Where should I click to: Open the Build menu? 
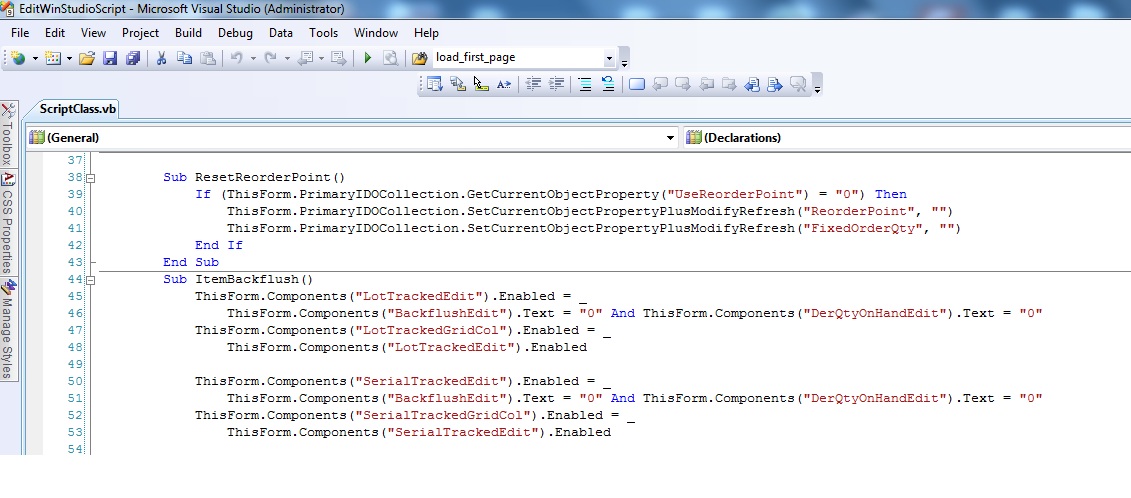[x=188, y=32]
